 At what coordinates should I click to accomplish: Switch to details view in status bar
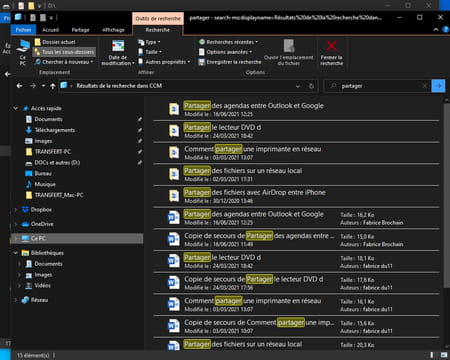point(432,355)
